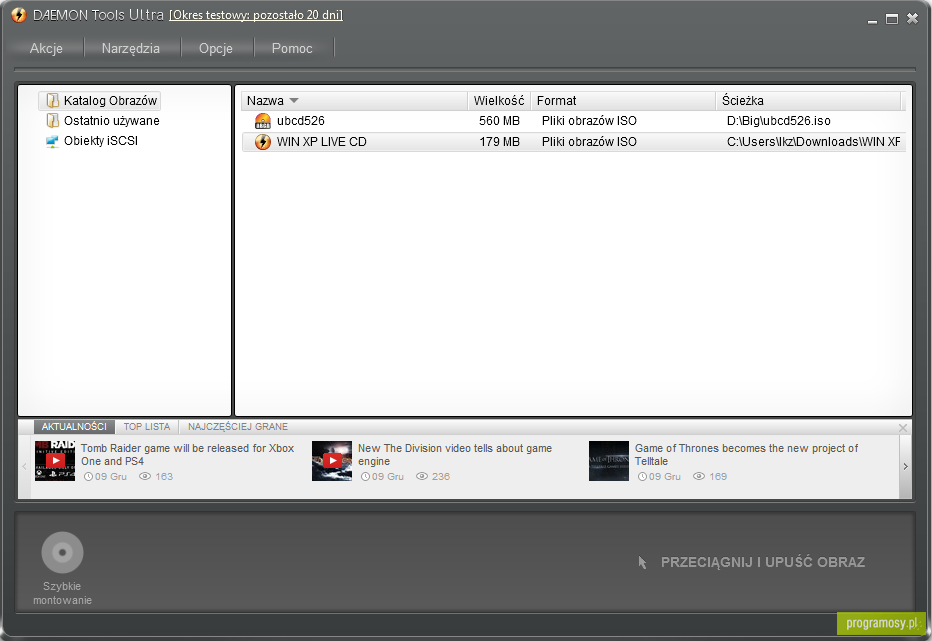Click the DAEMON Tools lightning logo icon
The height and width of the screenshot is (641, 932).
(x=19, y=15)
